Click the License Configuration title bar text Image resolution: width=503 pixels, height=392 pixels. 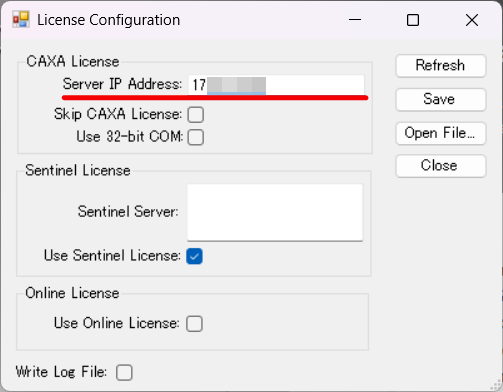(x=108, y=20)
